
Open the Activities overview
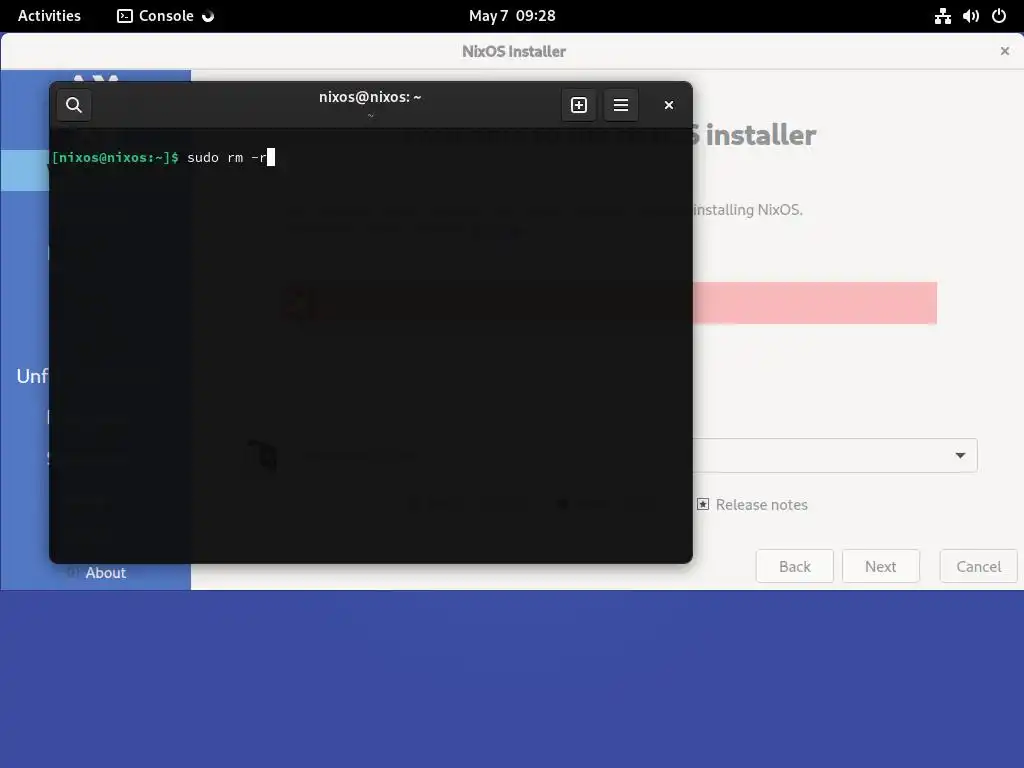coord(49,16)
